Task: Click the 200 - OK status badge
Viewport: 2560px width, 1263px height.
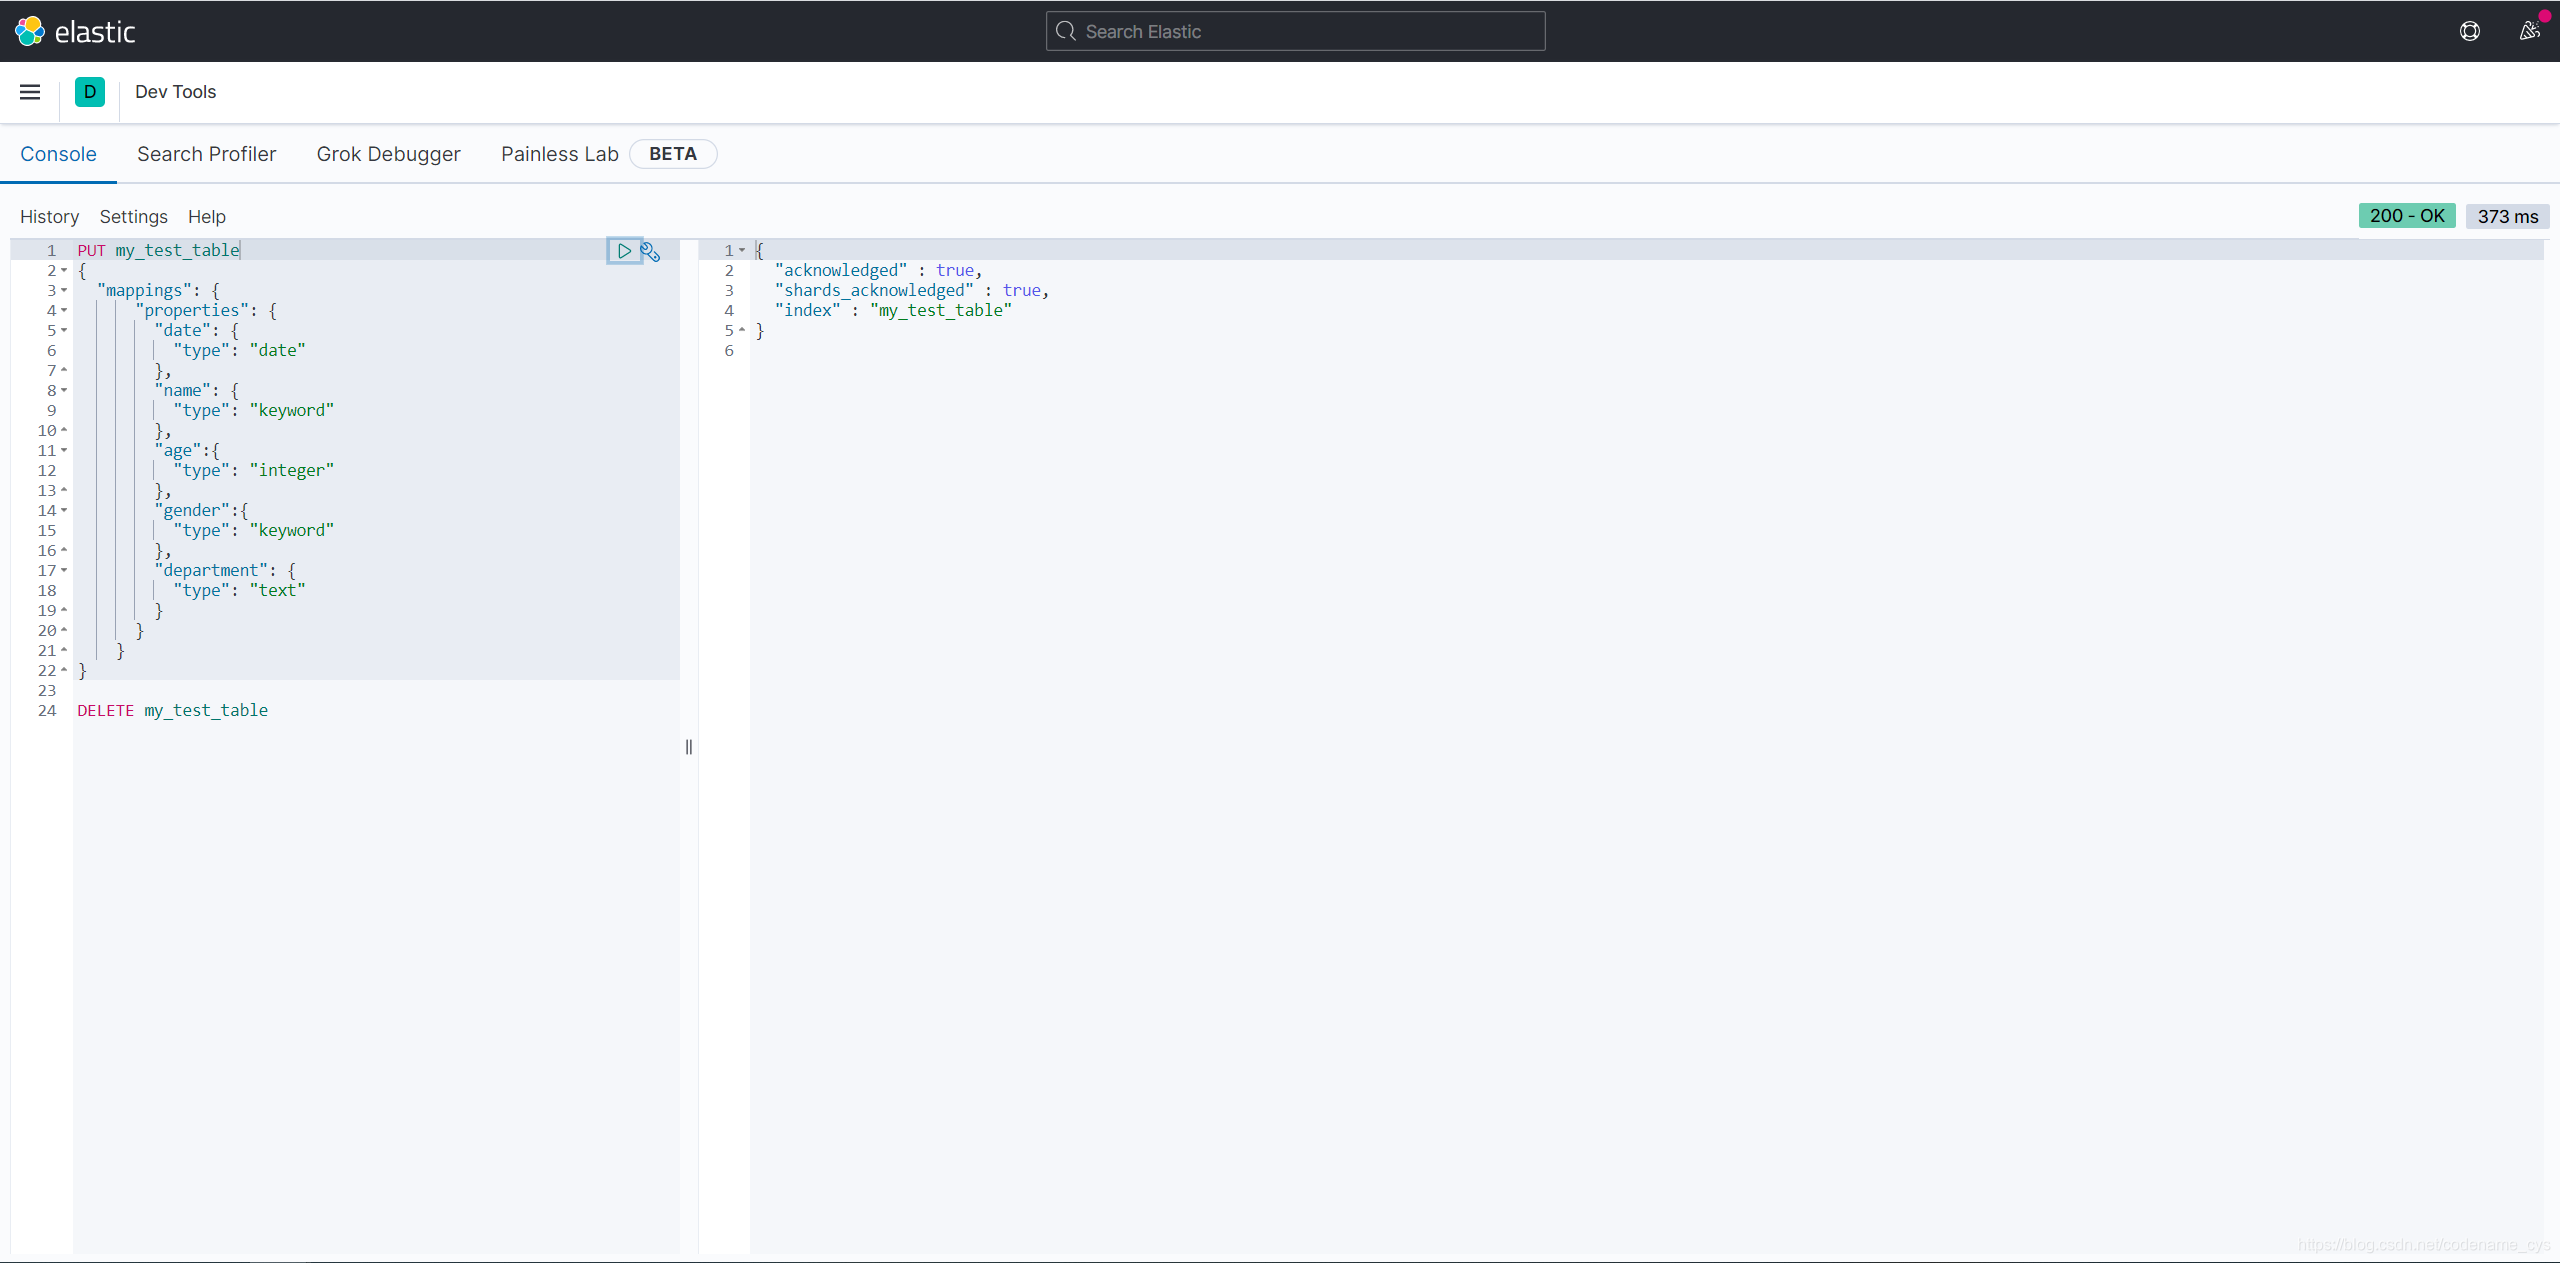Action: point(2407,216)
